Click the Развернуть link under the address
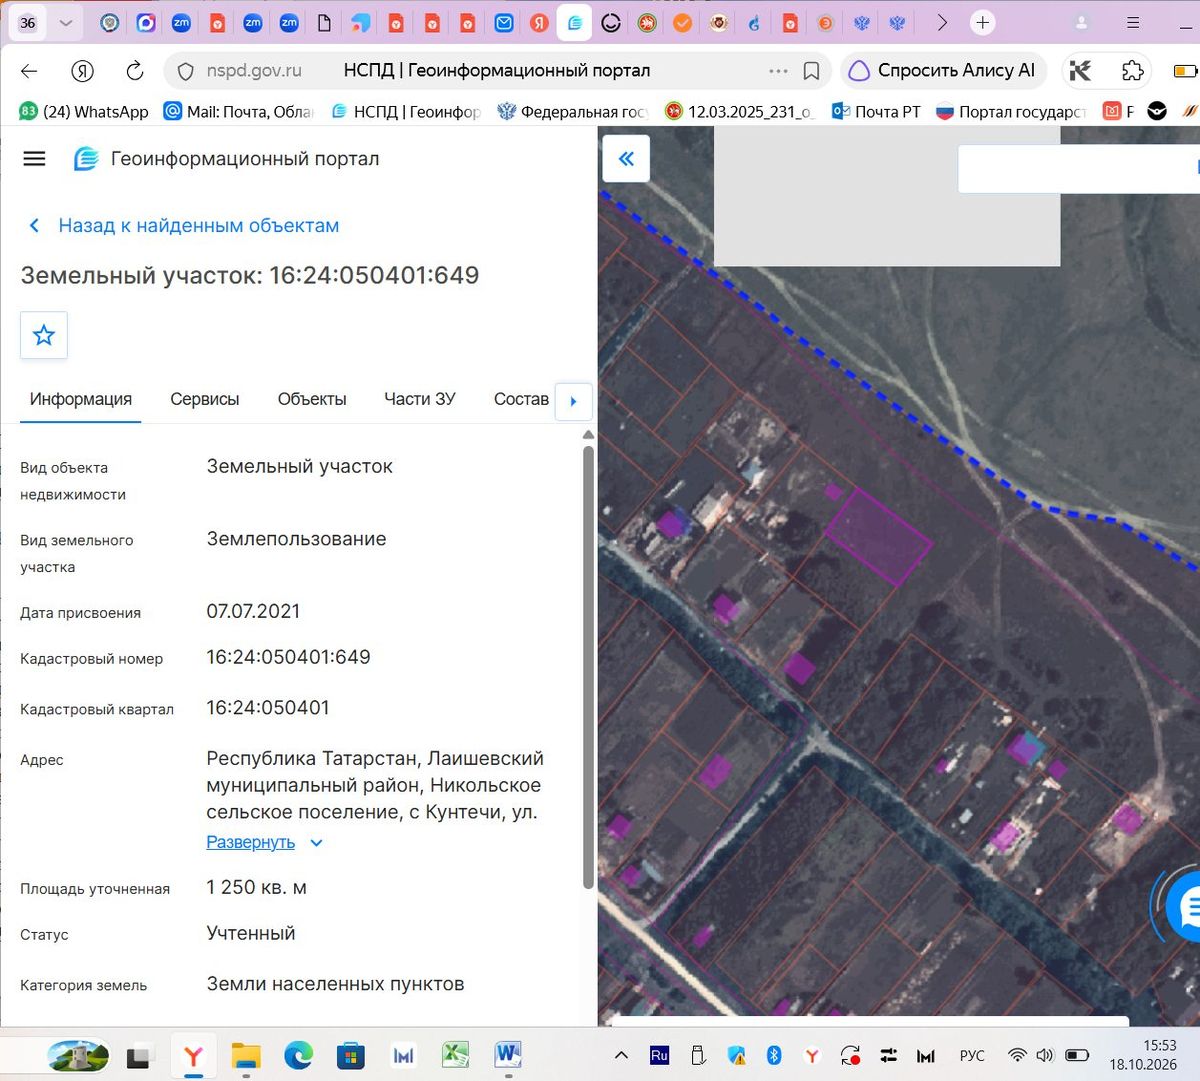The height and width of the screenshot is (1081, 1200). point(250,843)
